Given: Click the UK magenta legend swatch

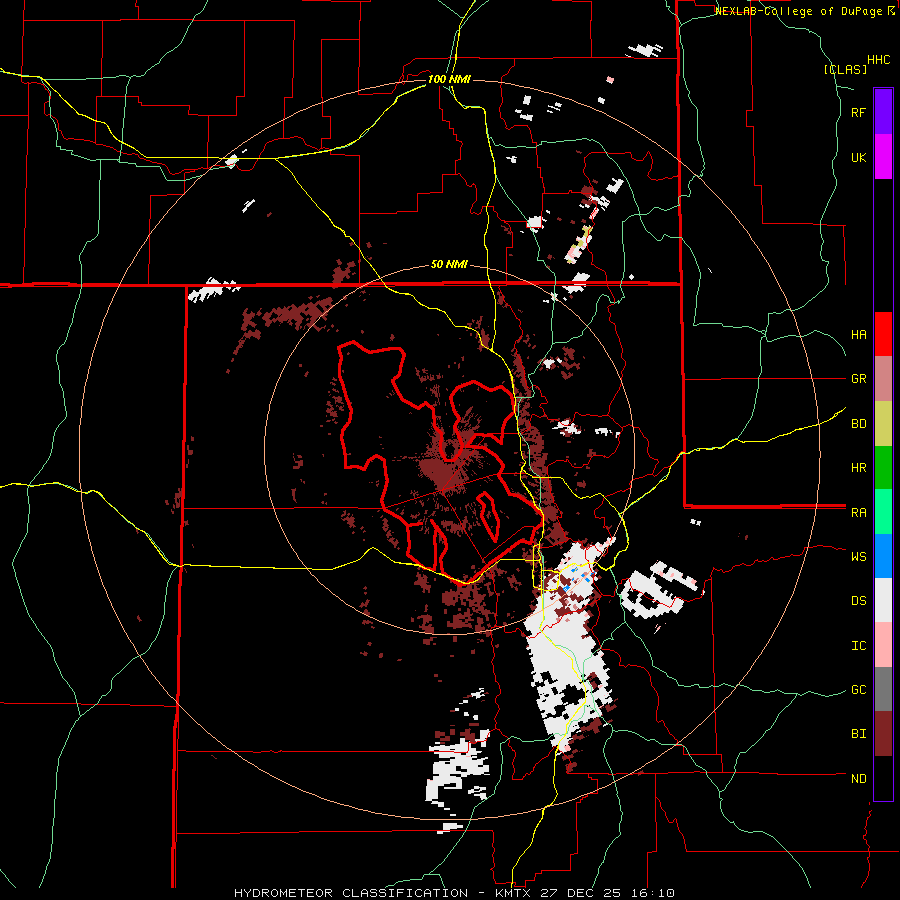Looking at the screenshot, I should tap(883, 157).
